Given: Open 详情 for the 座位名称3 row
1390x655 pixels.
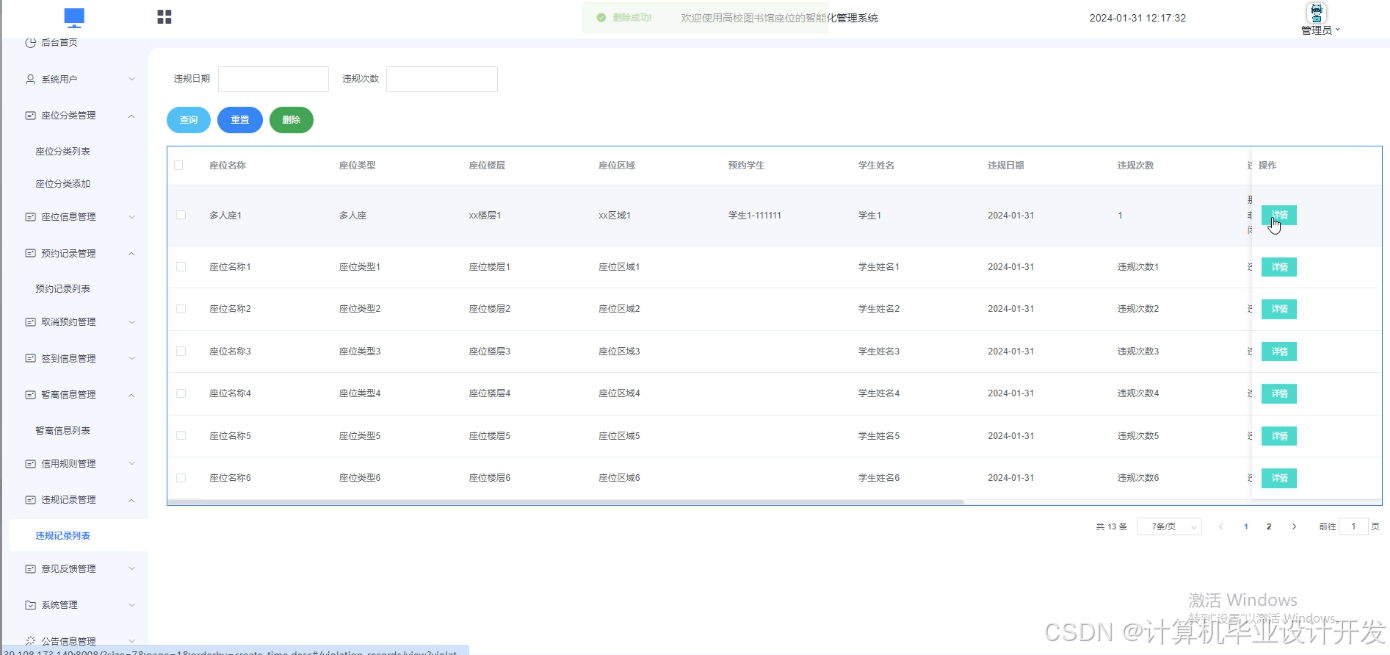Looking at the screenshot, I should (x=1279, y=351).
